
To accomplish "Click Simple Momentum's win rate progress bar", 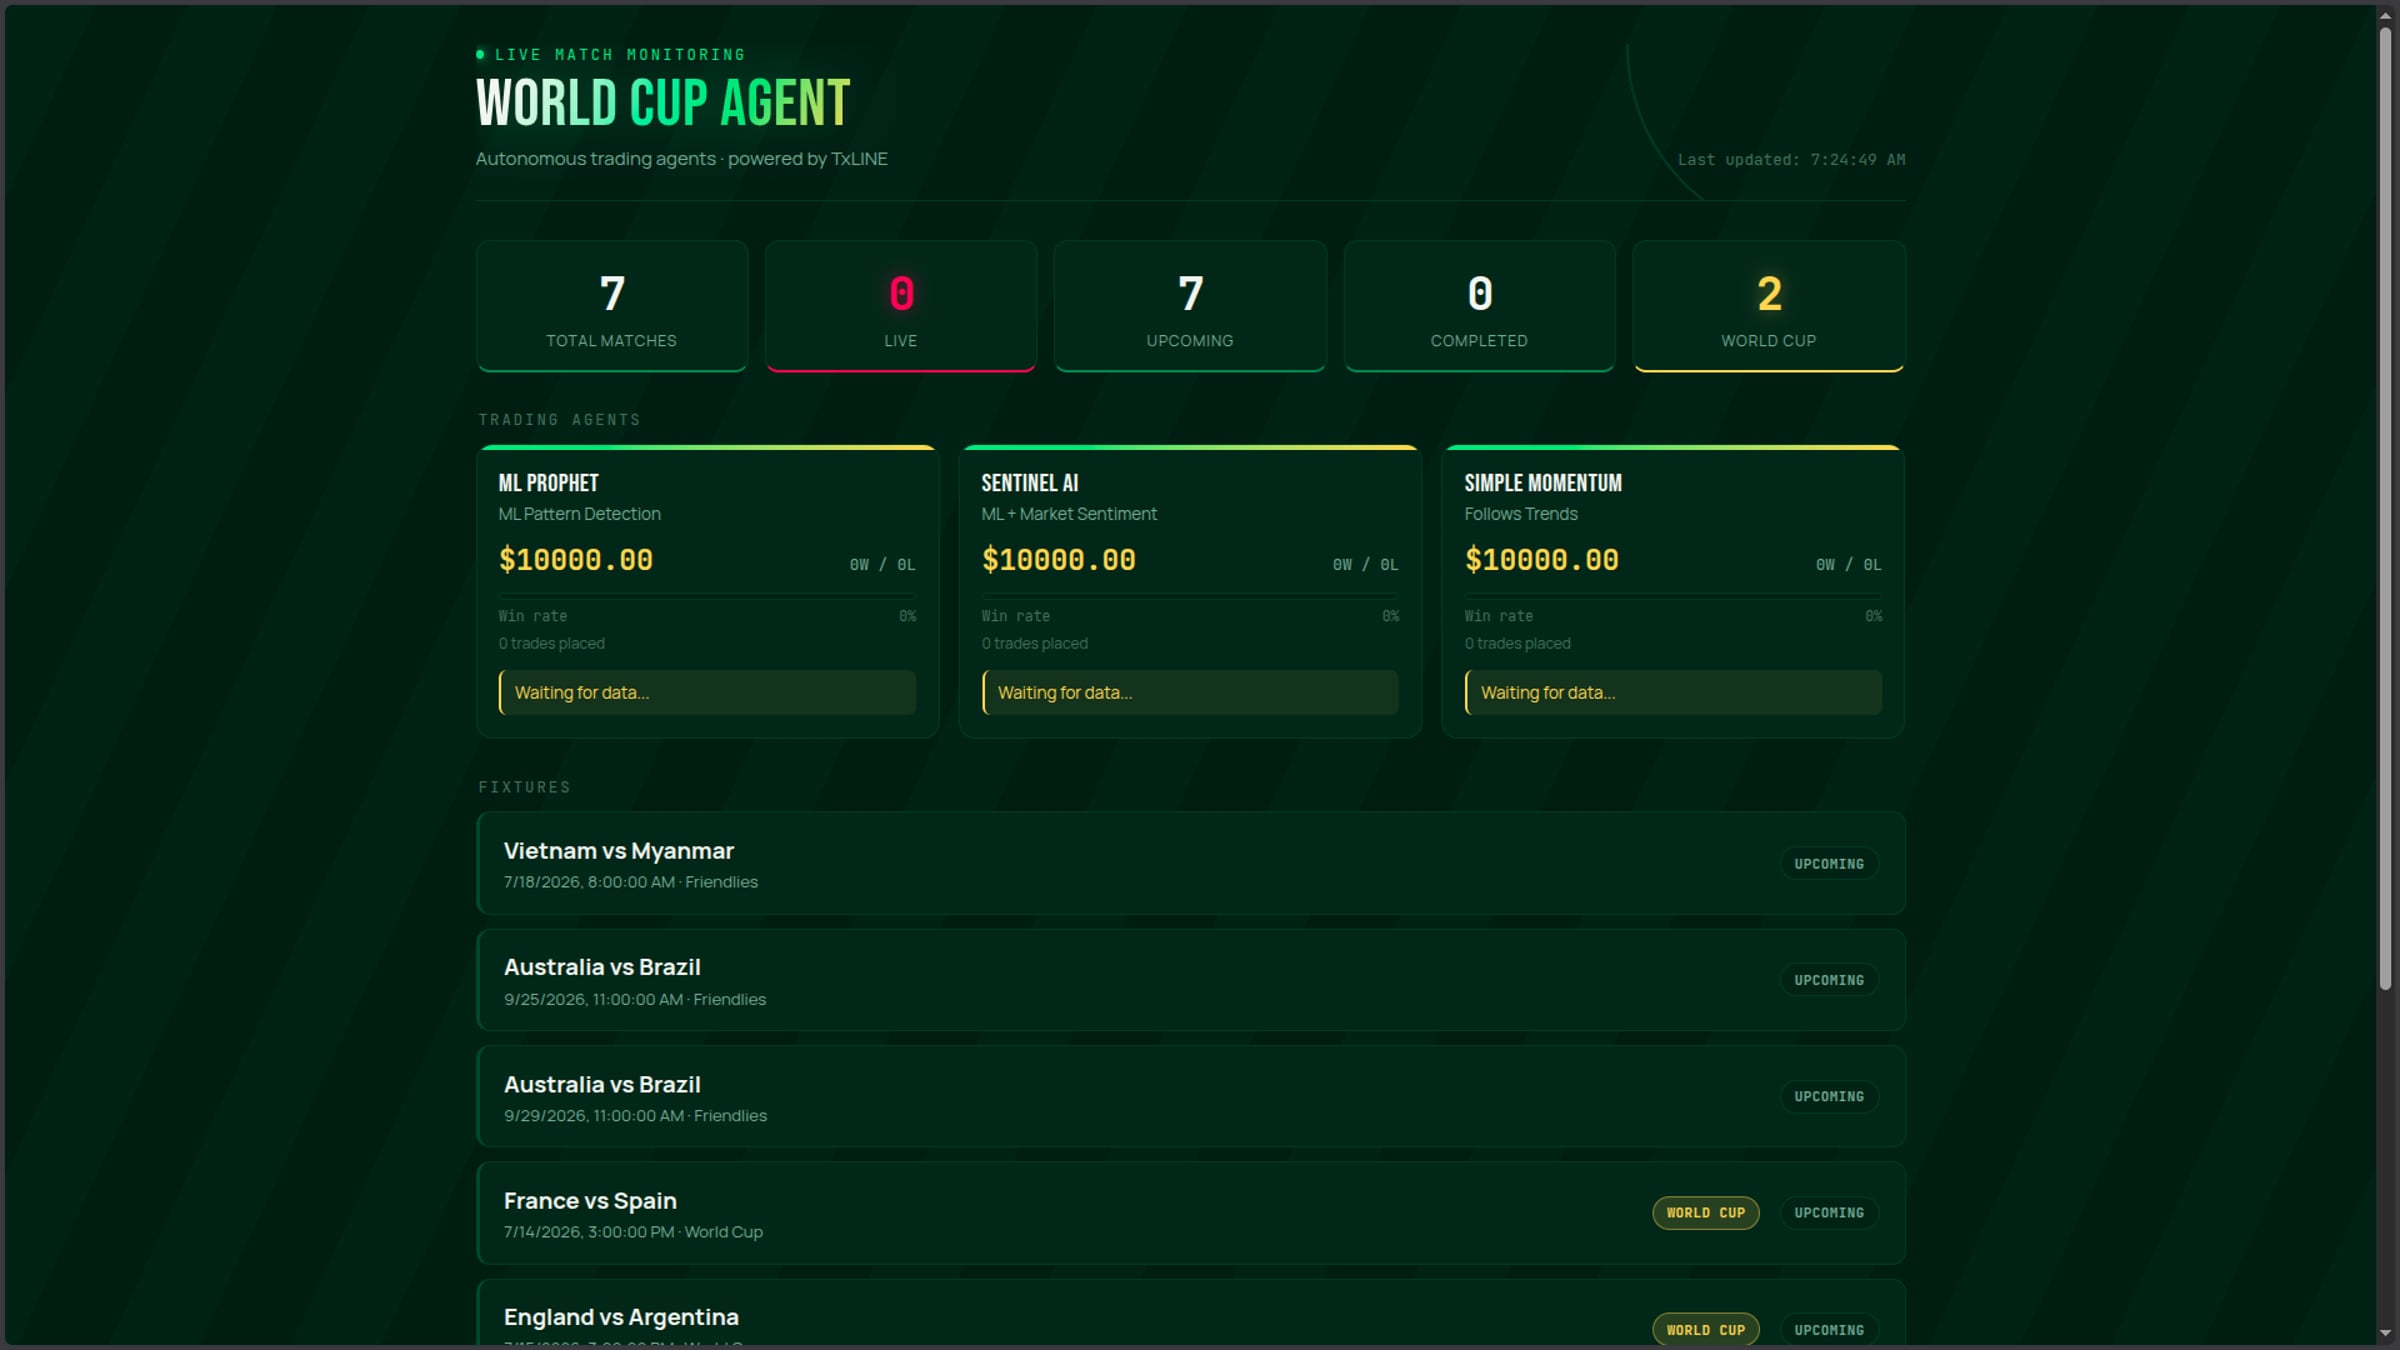I will pyautogui.click(x=1673, y=595).
